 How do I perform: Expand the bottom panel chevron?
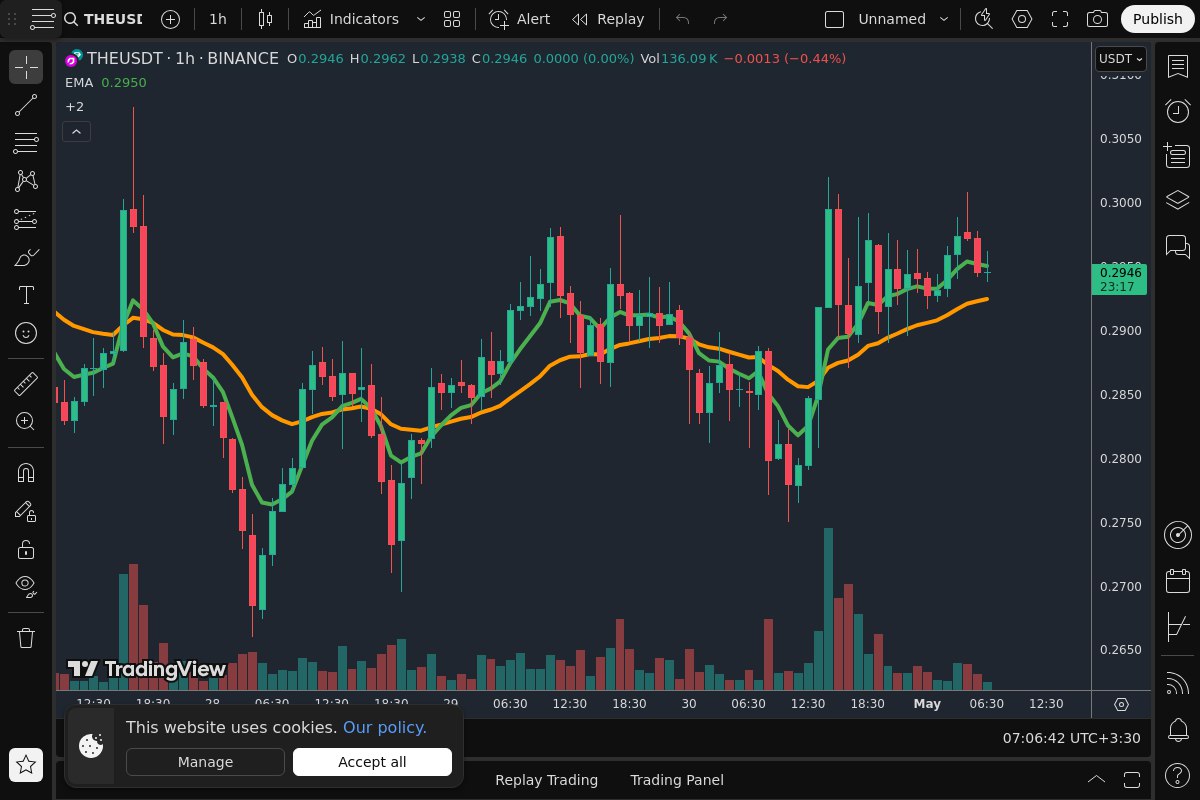pyautogui.click(x=1096, y=780)
